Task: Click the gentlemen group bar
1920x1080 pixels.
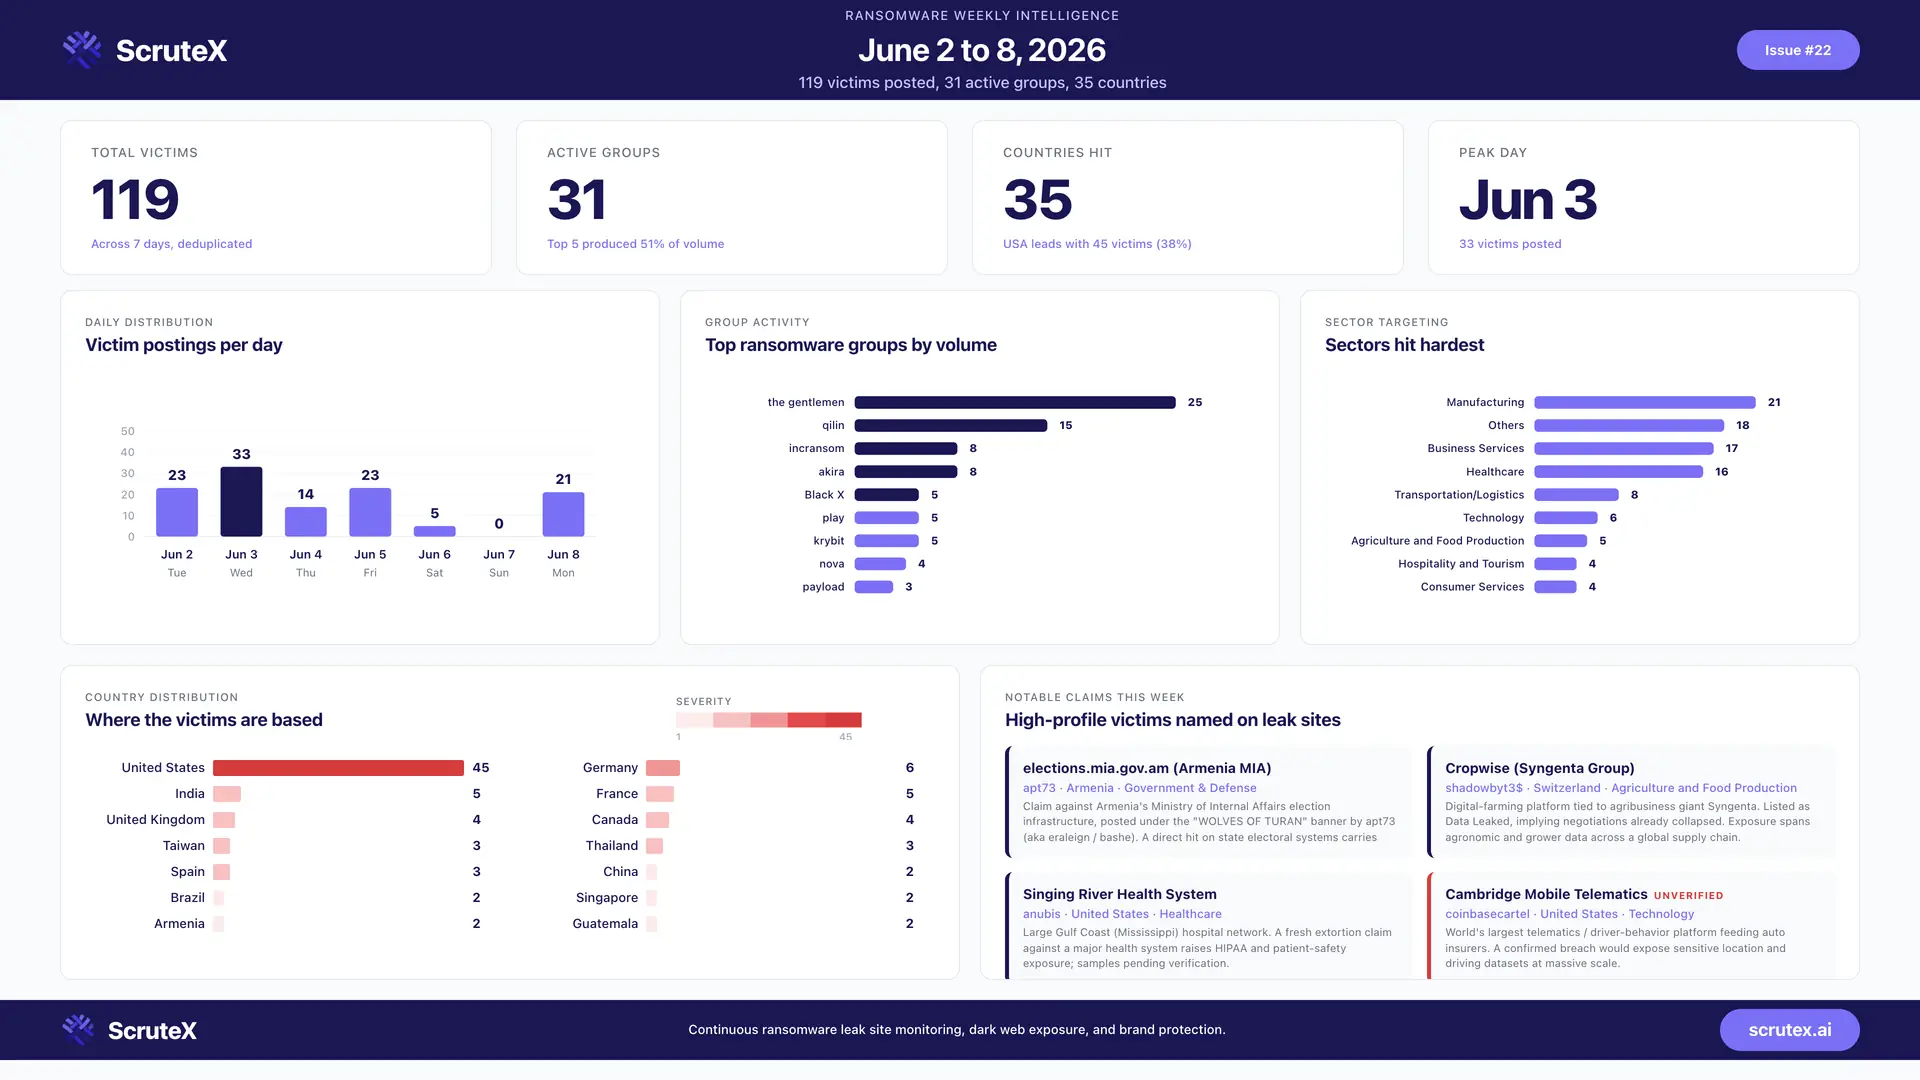Action: [1015, 402]
